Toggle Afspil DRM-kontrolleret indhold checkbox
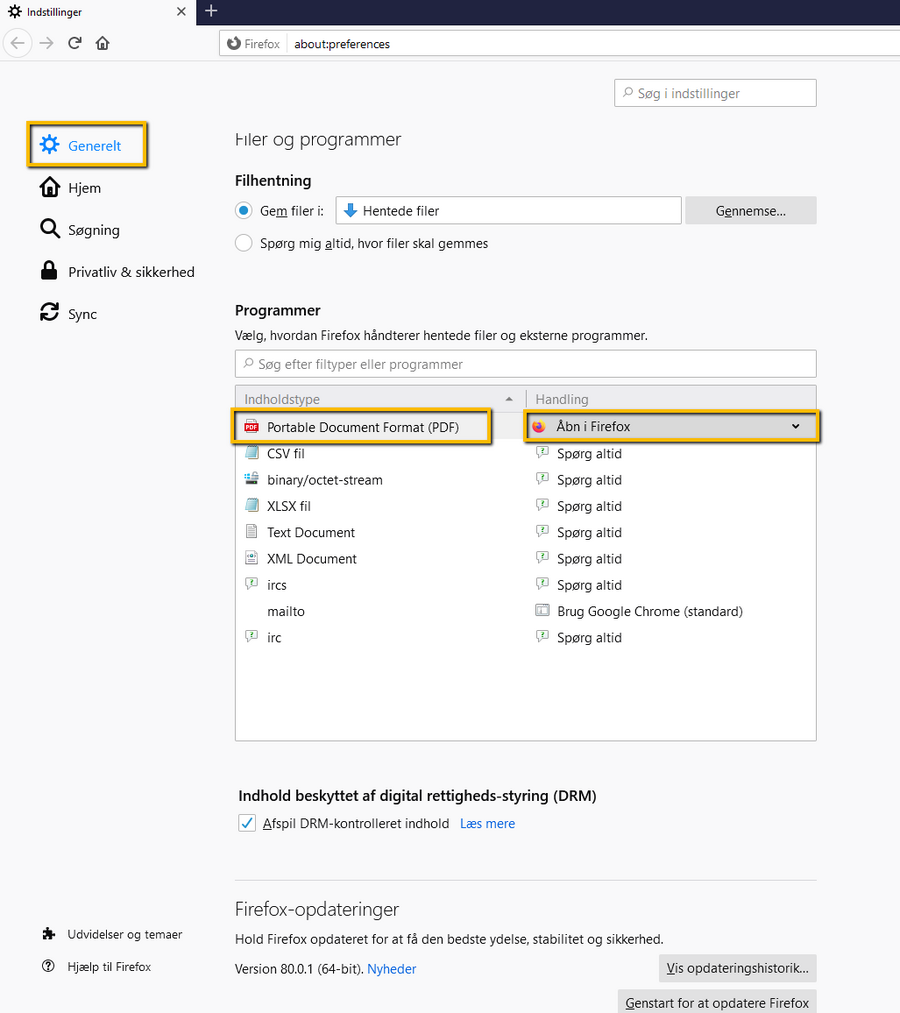The height and width of the screenshot is (1013, 900). [247, 823]
